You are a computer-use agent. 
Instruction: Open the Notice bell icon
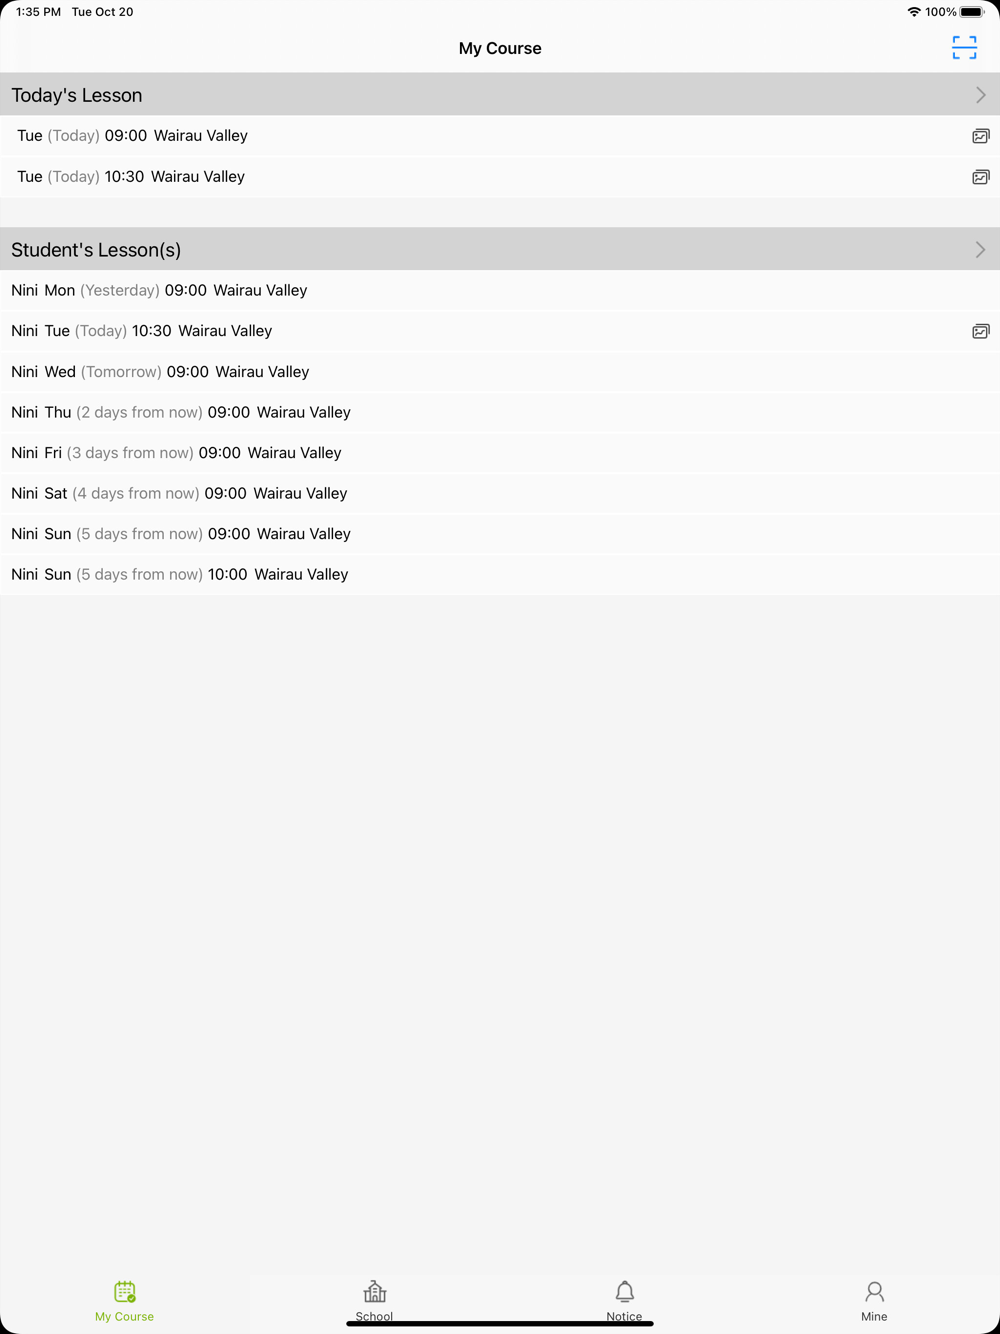(x=625, y=1291)
